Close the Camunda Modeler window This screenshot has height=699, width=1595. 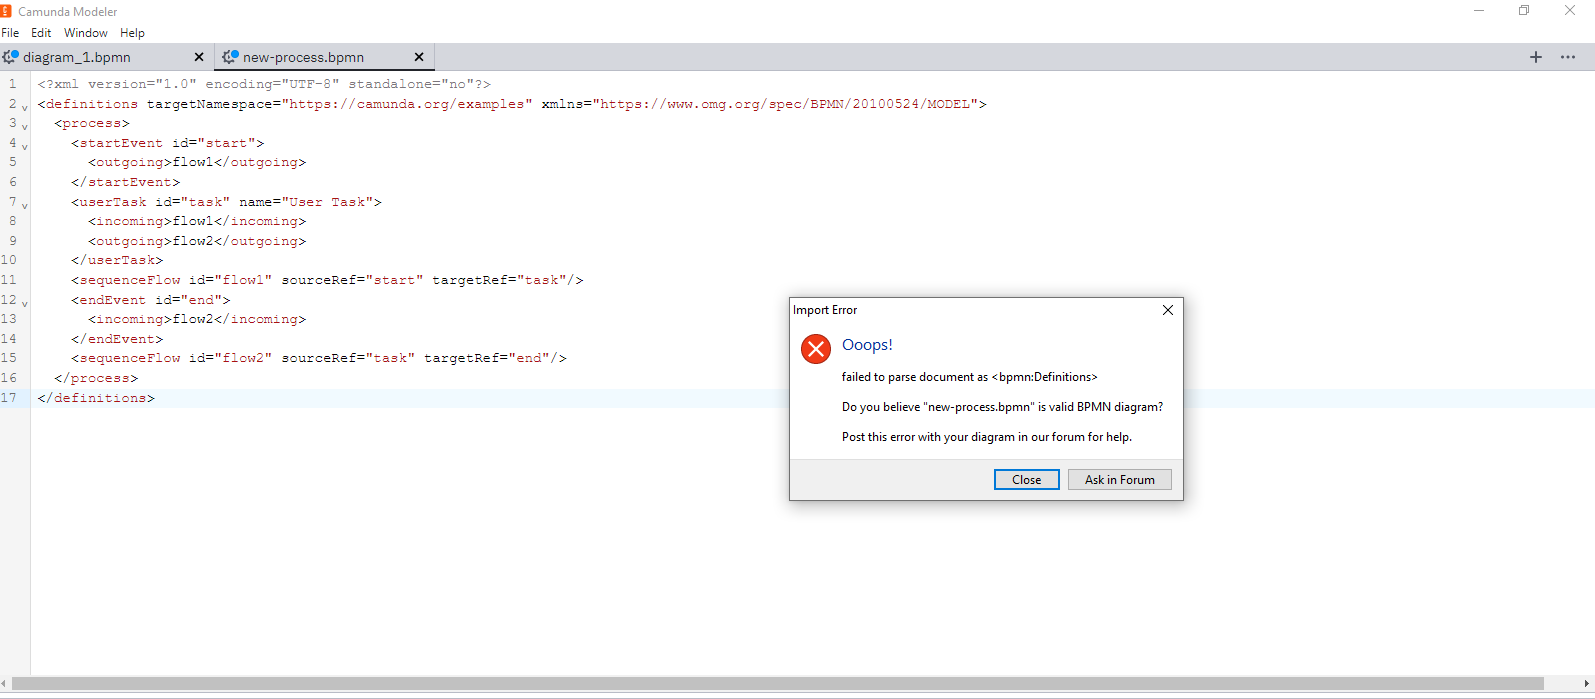click(x=1570, y=11)
